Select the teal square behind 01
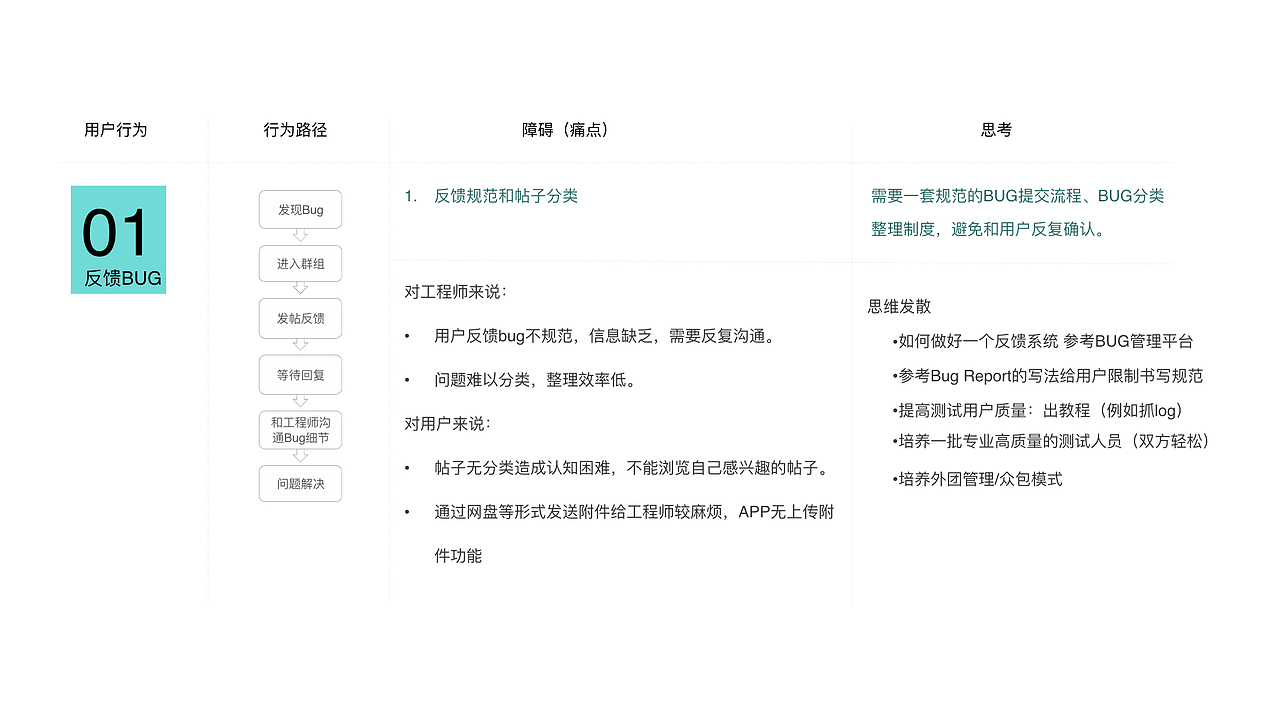 pos(118,240)
